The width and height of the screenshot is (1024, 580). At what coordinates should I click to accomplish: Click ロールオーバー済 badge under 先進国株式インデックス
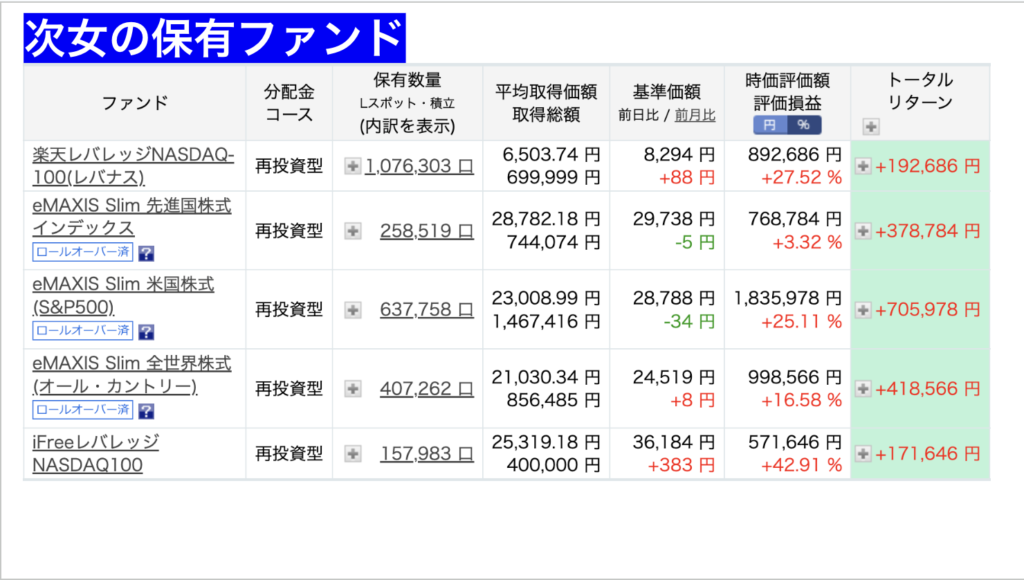point(83,252)
